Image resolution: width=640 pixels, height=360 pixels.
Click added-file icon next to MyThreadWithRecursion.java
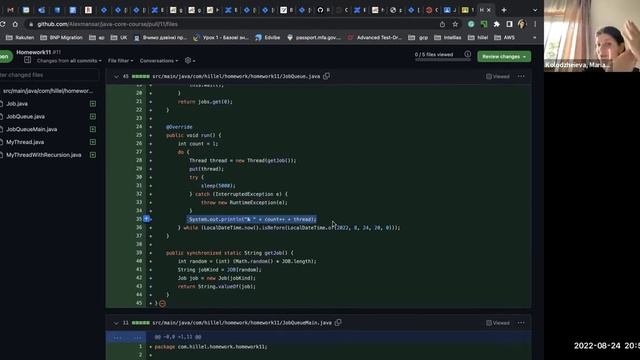coord(93,155)
